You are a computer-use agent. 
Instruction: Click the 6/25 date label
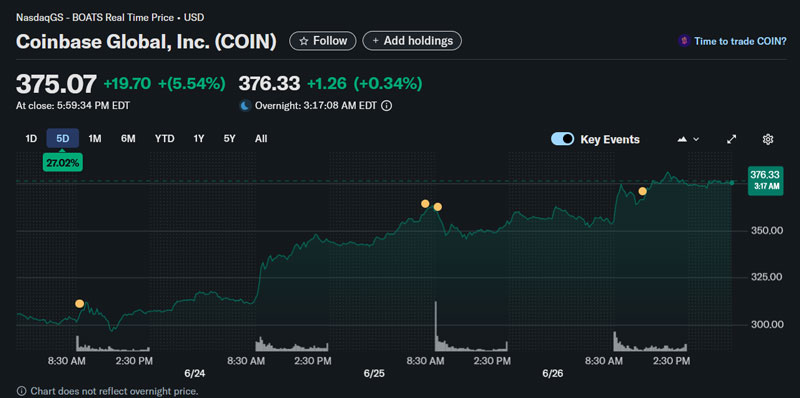click(x=374, y=374)
